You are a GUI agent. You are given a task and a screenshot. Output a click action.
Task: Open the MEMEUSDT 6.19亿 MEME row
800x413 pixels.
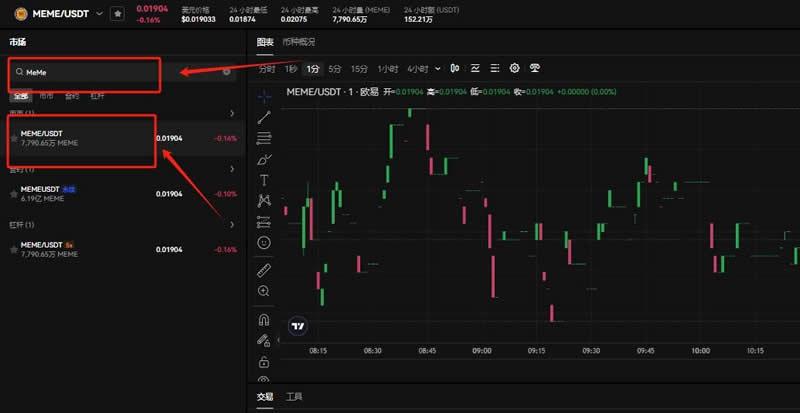tap(123, 194)
